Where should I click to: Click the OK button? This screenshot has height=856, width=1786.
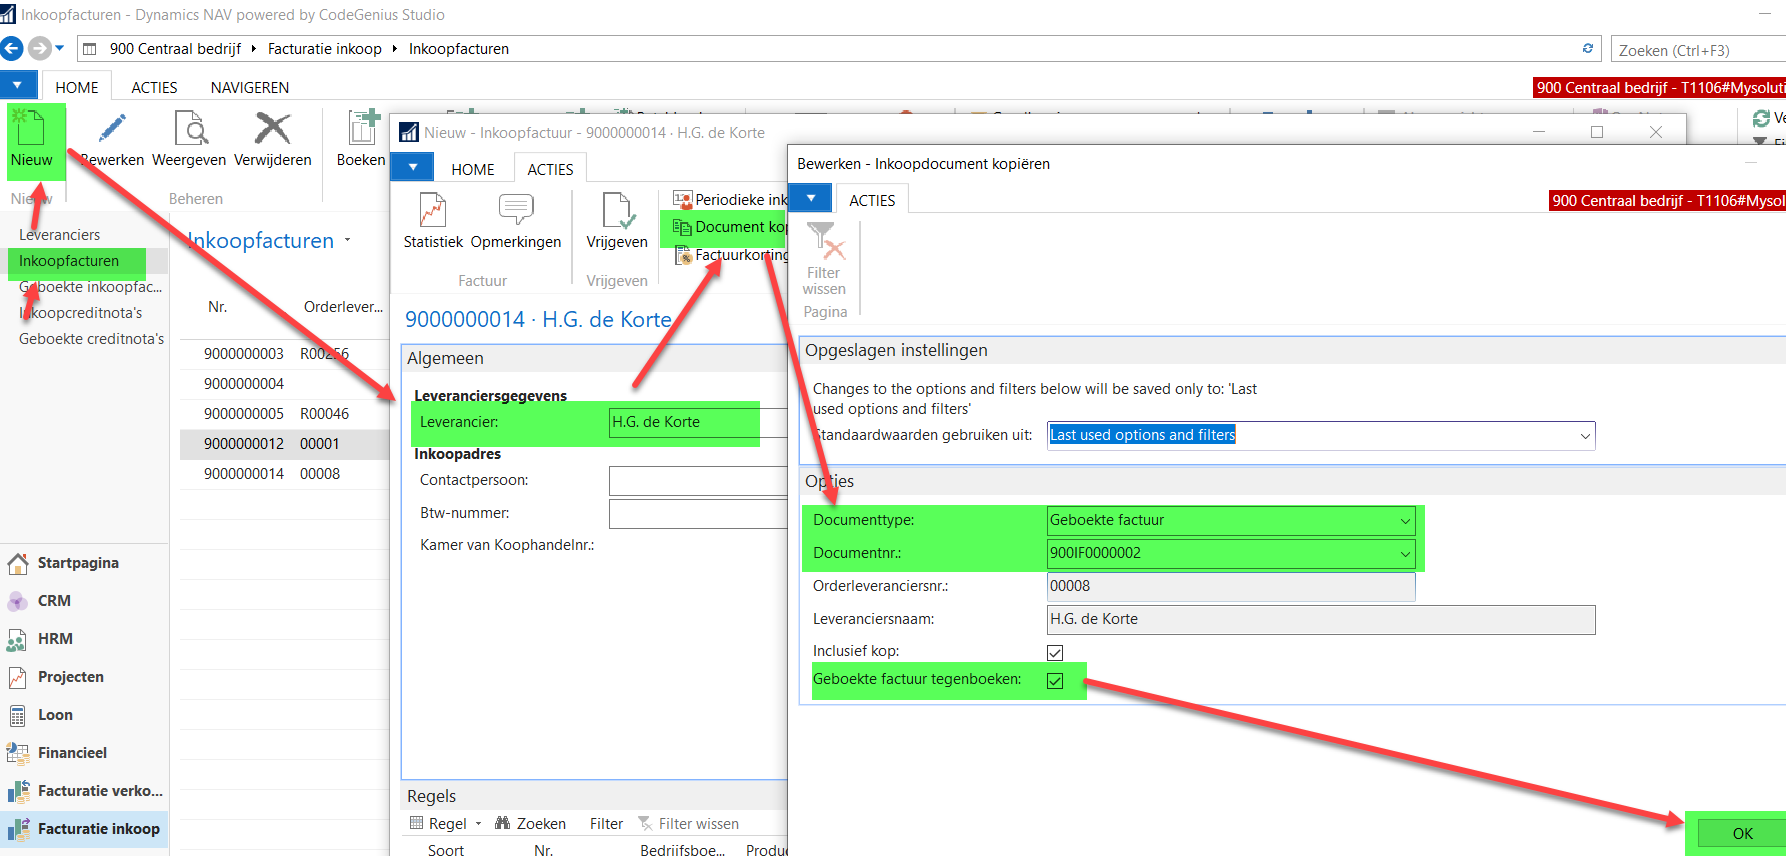[1741, 833]
